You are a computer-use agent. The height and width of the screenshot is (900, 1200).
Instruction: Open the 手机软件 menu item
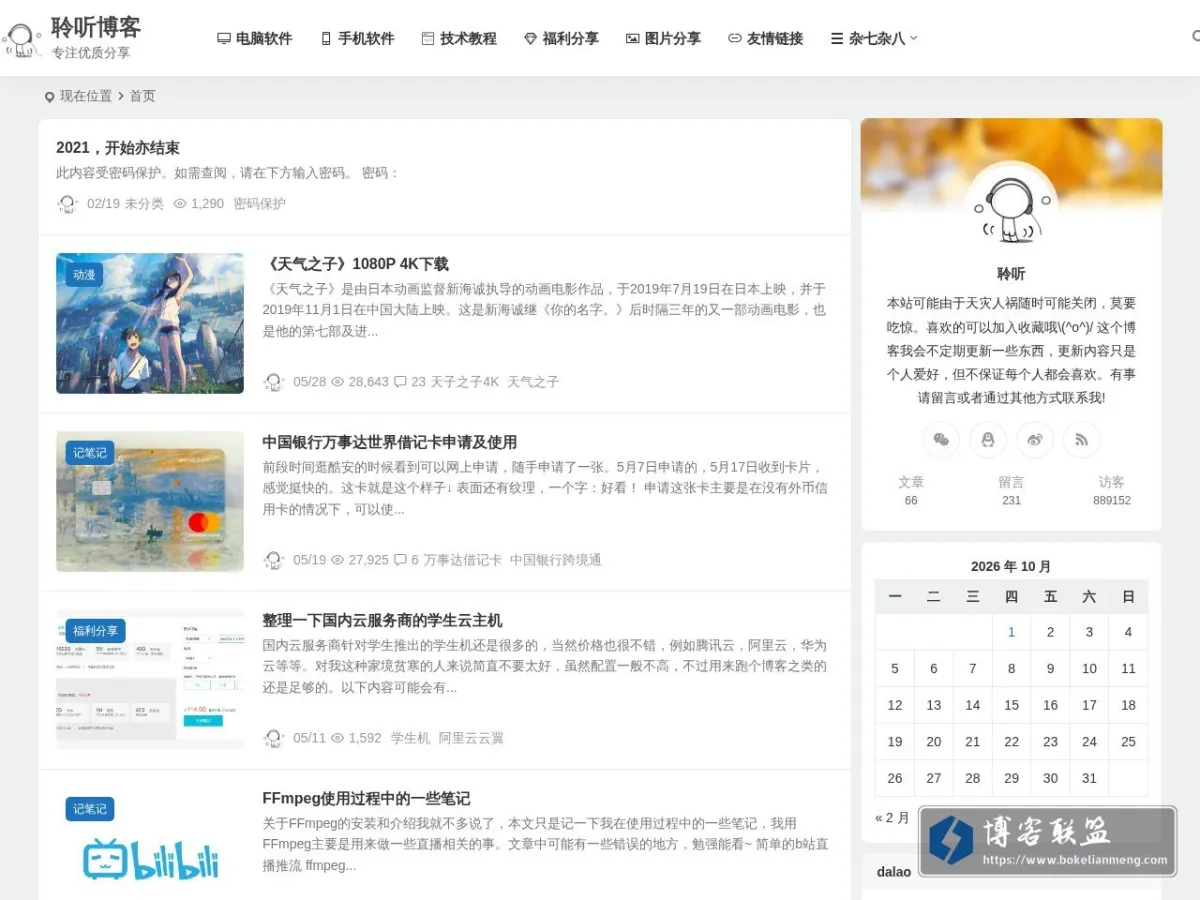[357, 38]
